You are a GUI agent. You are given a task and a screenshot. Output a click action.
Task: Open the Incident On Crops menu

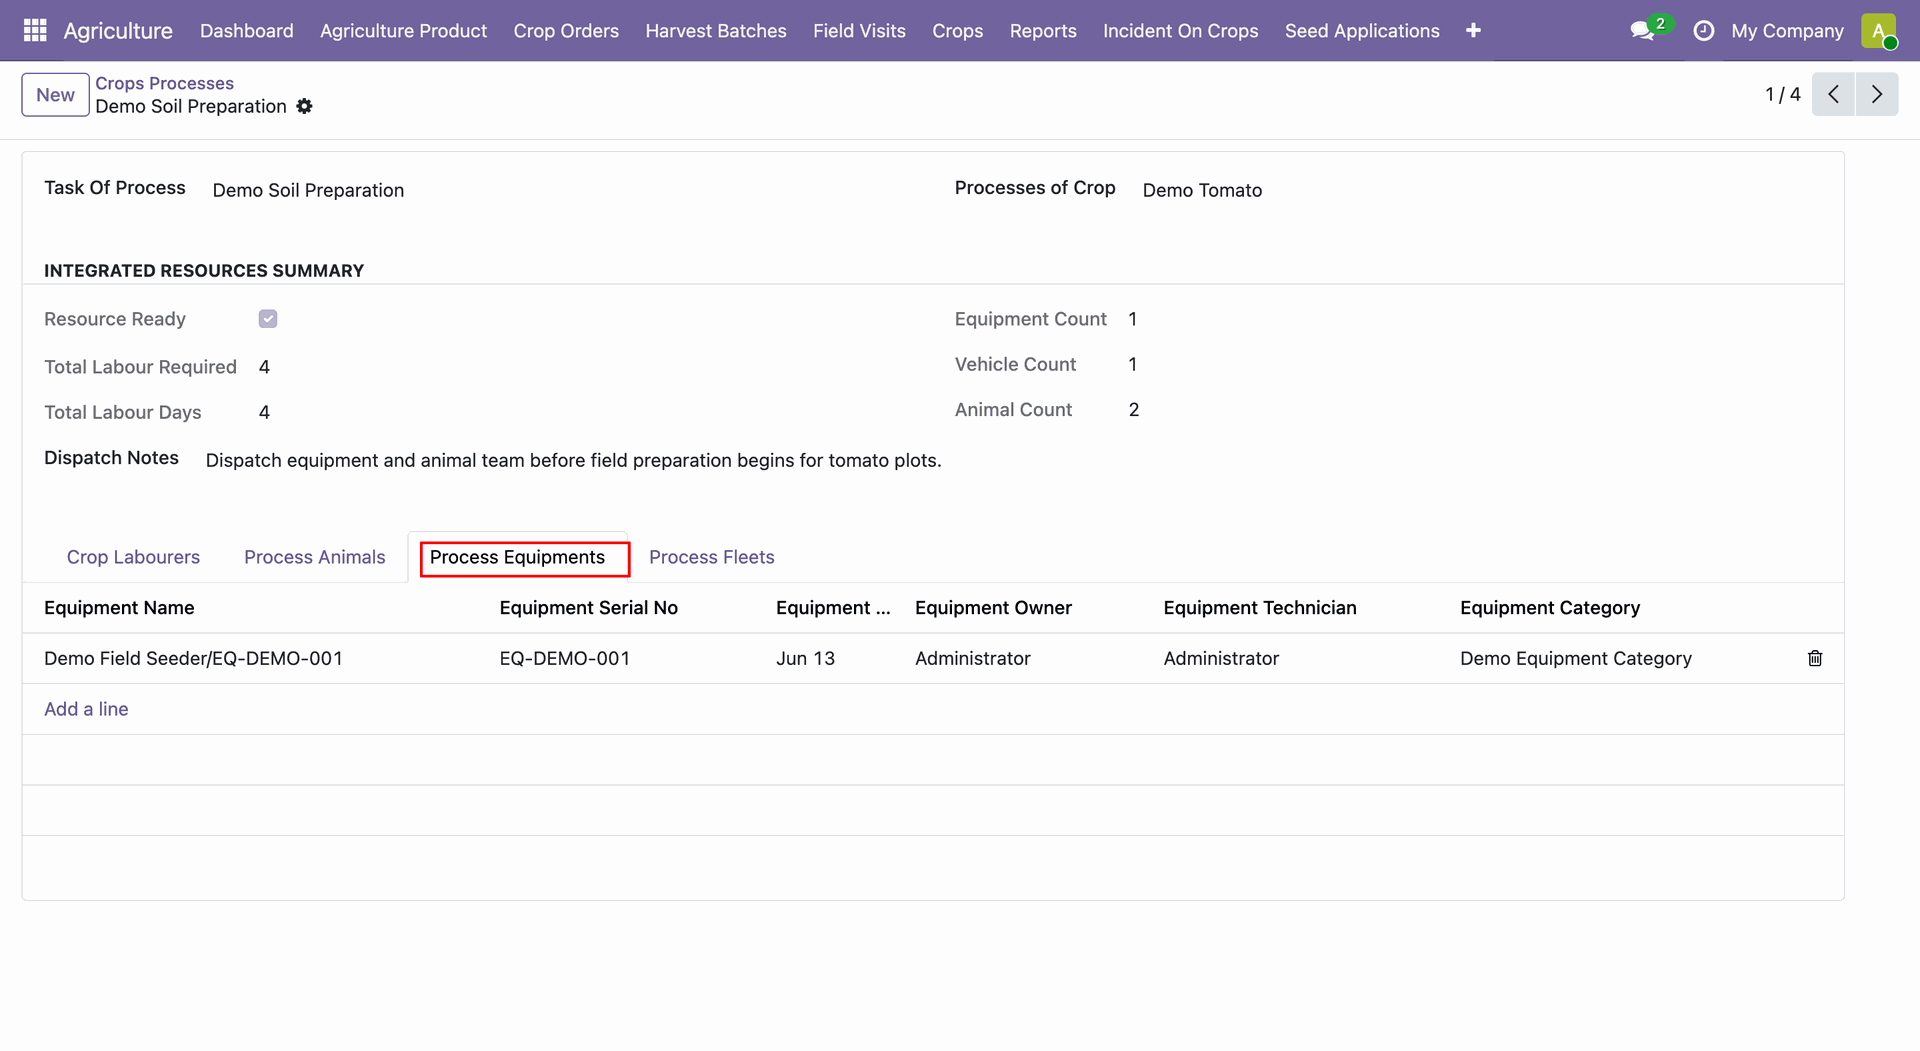(1181, 31)
